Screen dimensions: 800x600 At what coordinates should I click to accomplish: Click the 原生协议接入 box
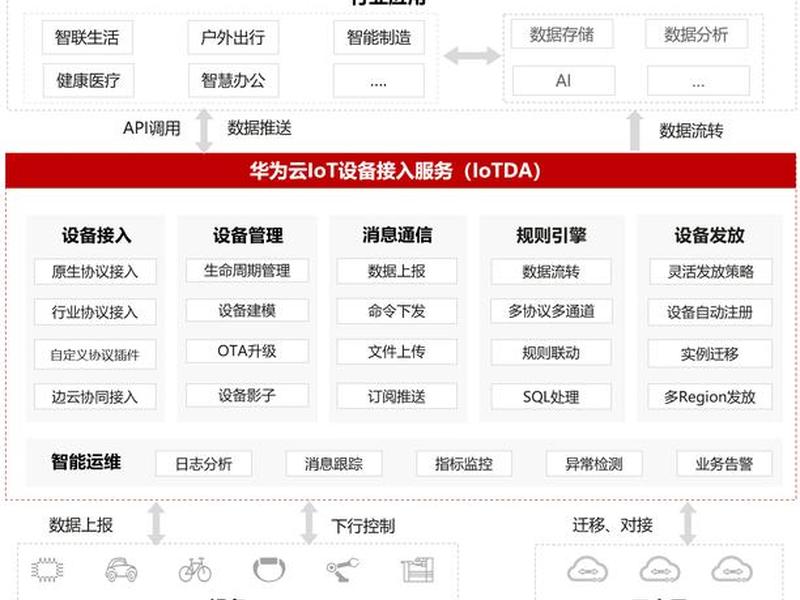pos(95,271)
